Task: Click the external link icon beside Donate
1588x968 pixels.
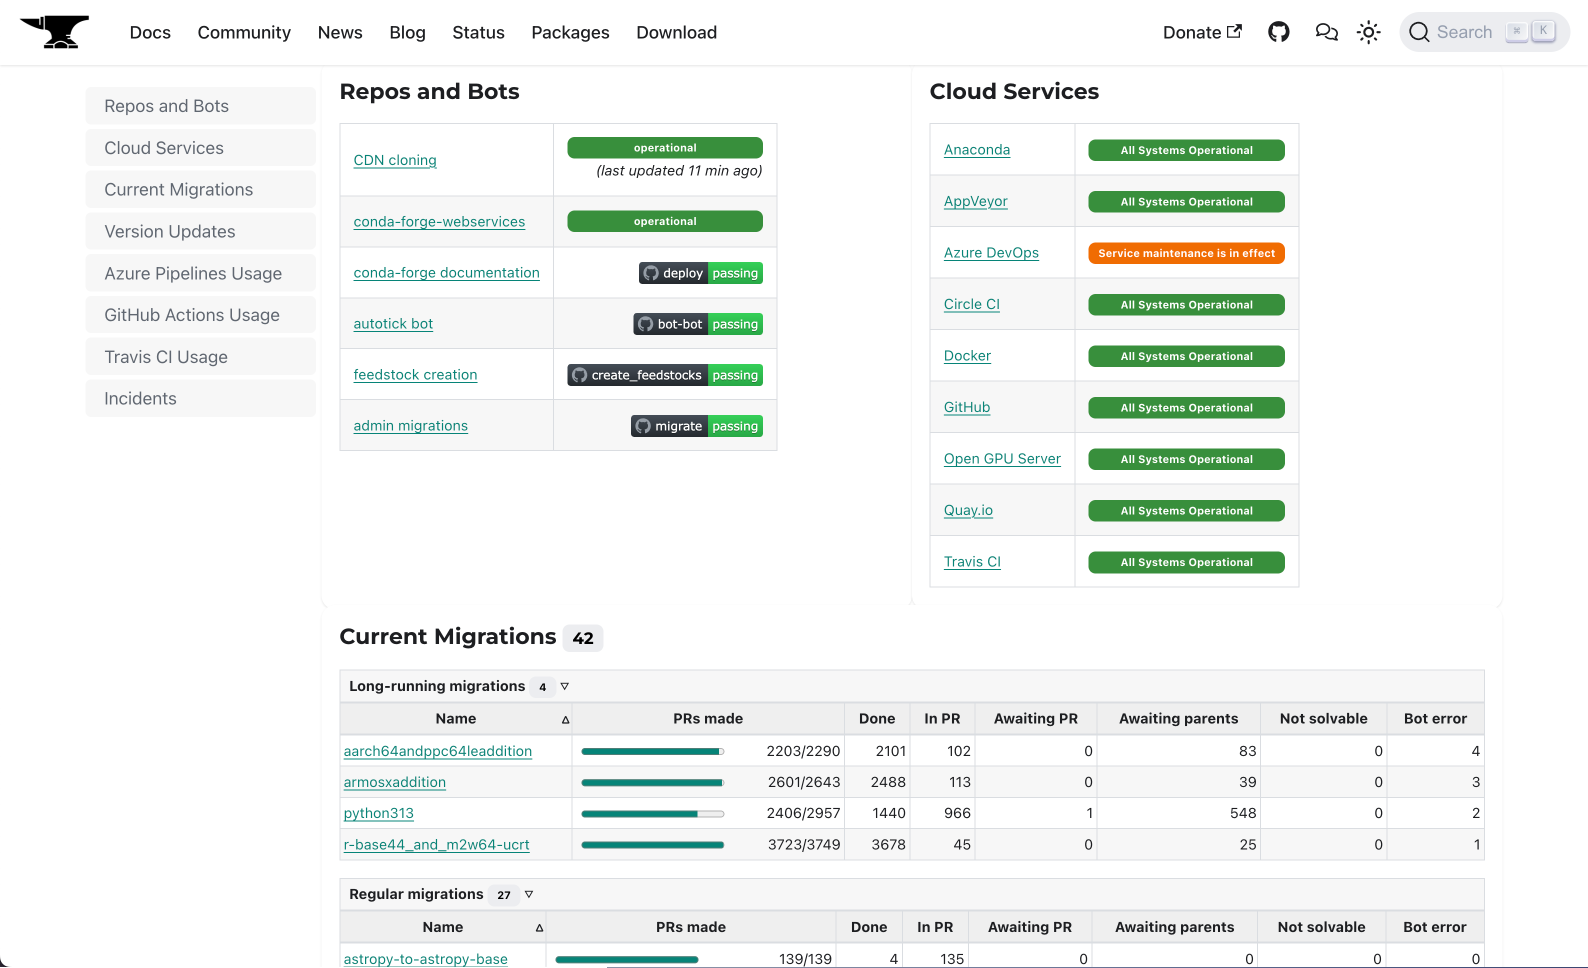Action: click(x=1235, y=31)
